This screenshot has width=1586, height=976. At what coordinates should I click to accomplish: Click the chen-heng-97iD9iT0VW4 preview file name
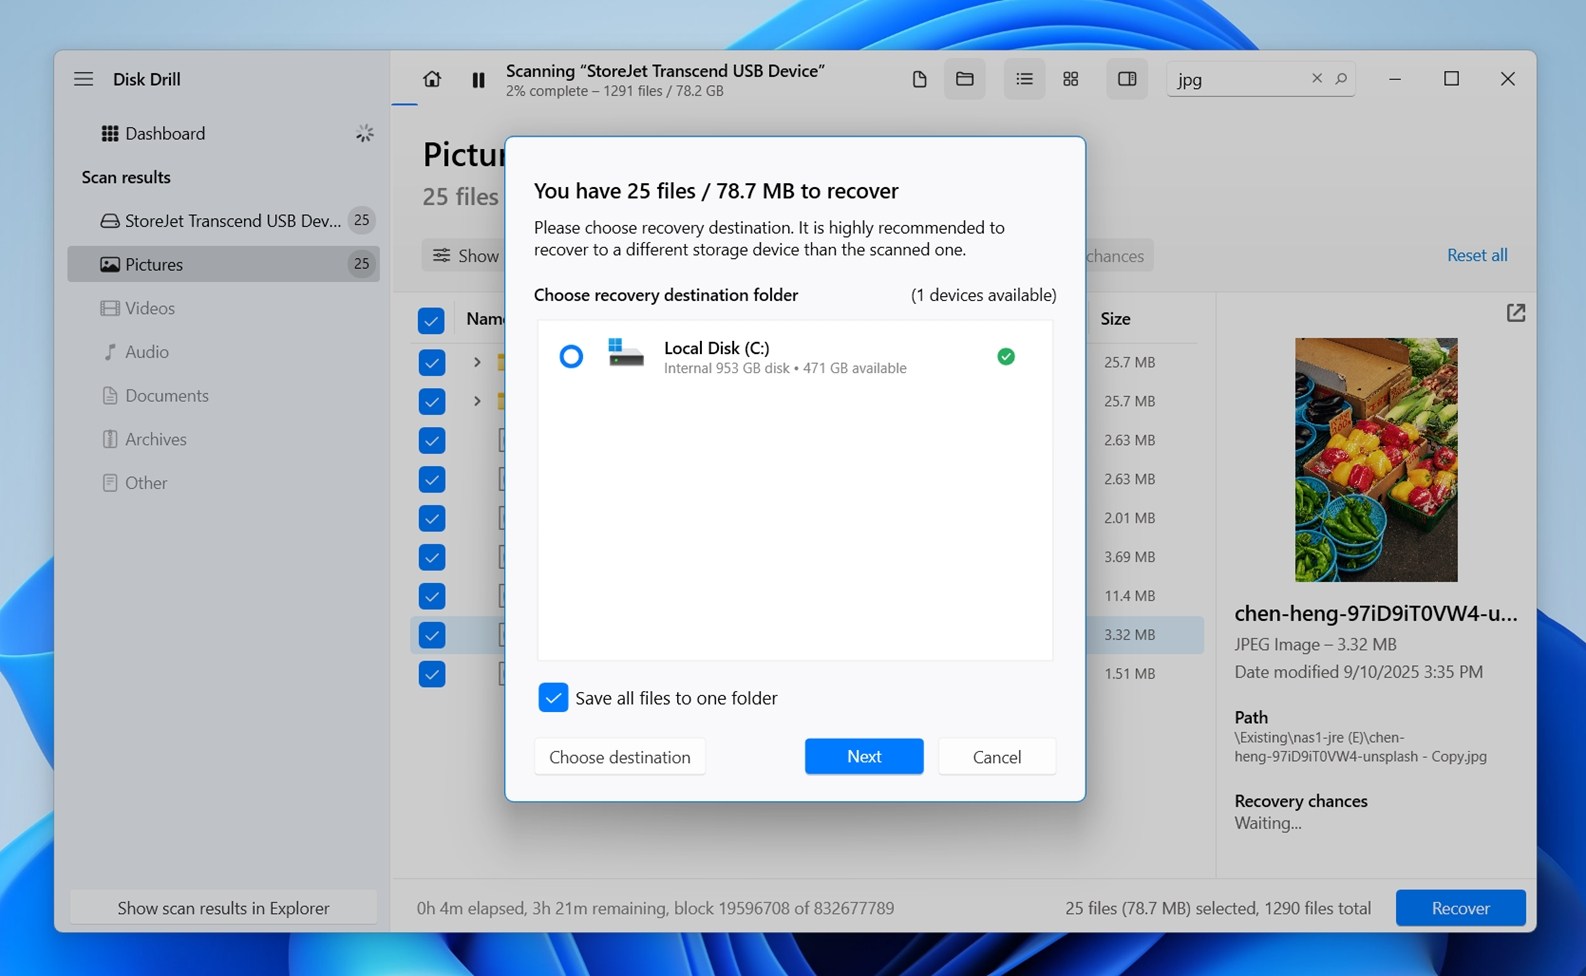1375,613
